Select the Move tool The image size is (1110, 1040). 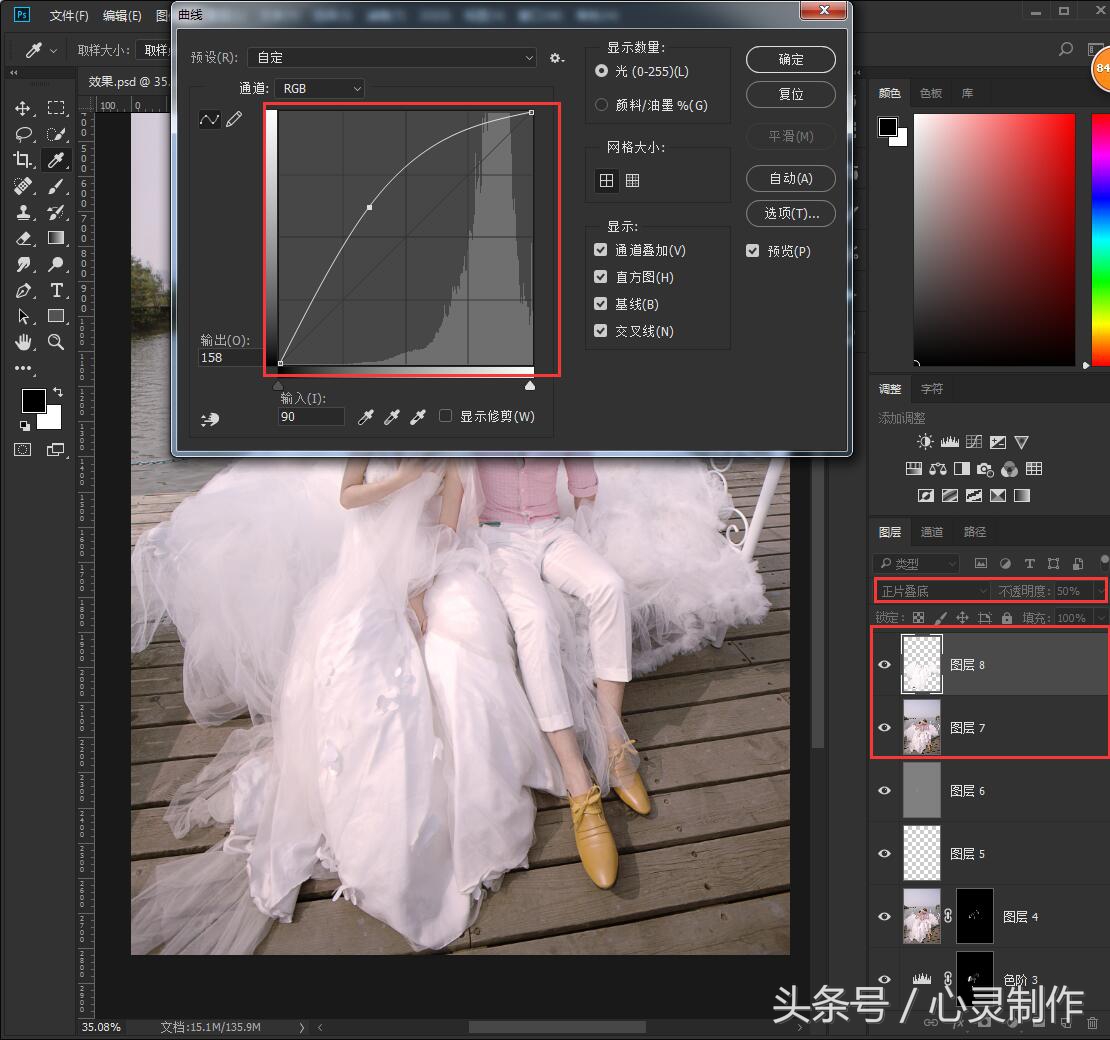pos(21,108)
